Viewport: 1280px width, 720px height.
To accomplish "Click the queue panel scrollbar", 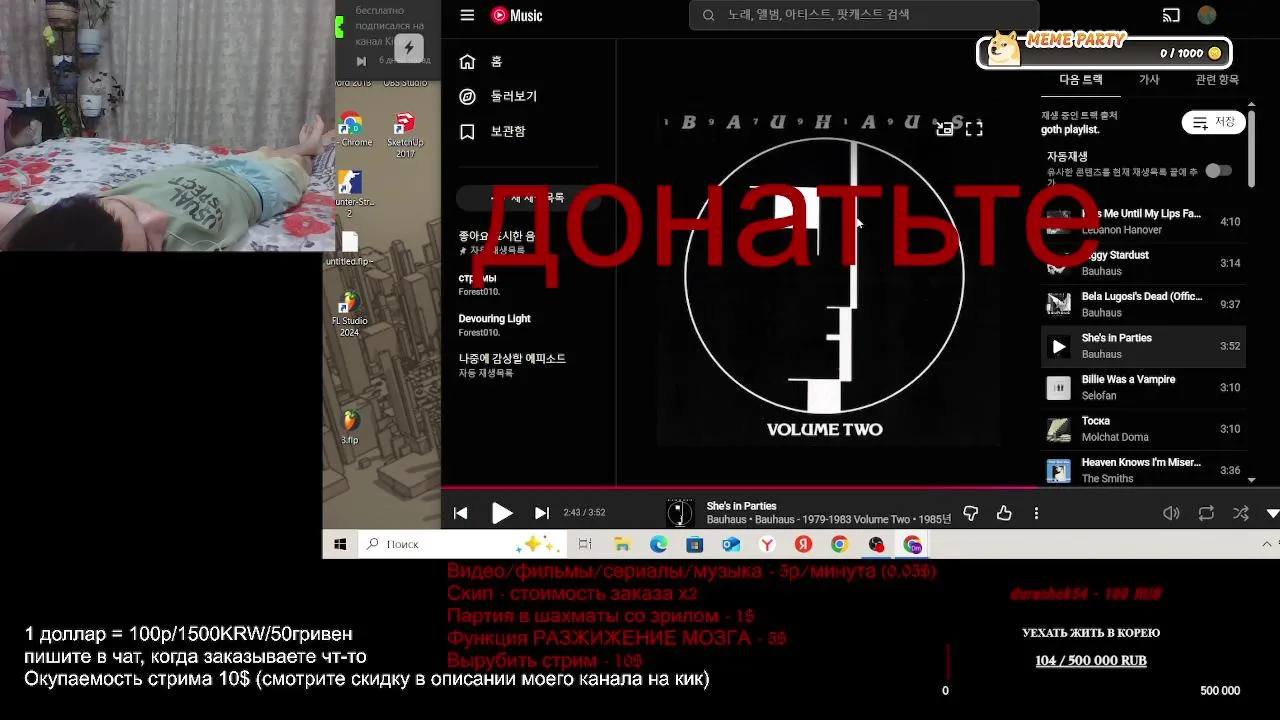I will 1251,148.
